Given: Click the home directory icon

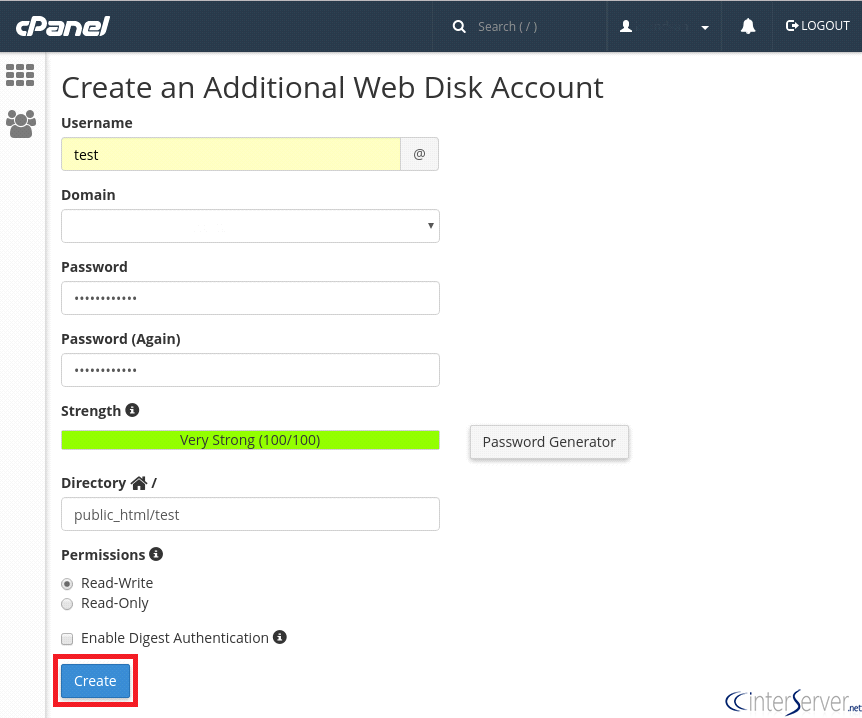Looking at the screenshot, I should click(139, 483).
